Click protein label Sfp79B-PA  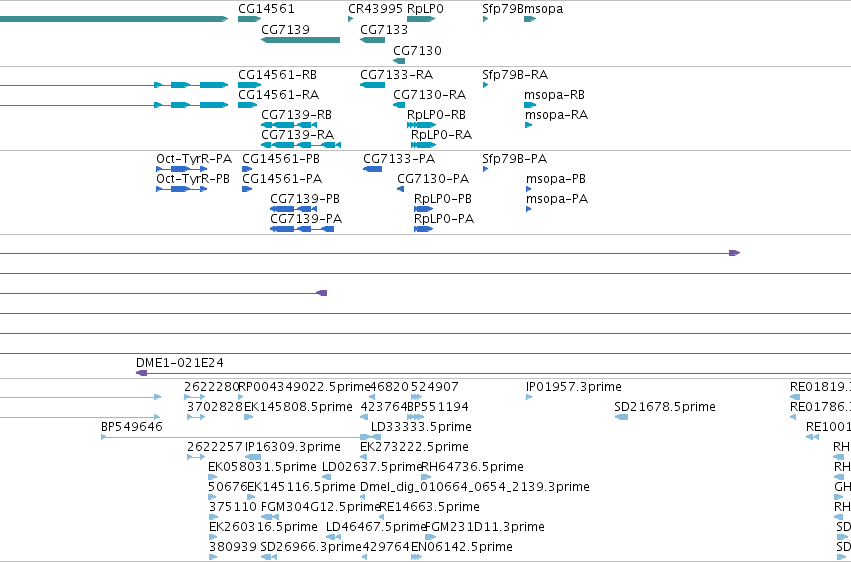click(515, 158)
